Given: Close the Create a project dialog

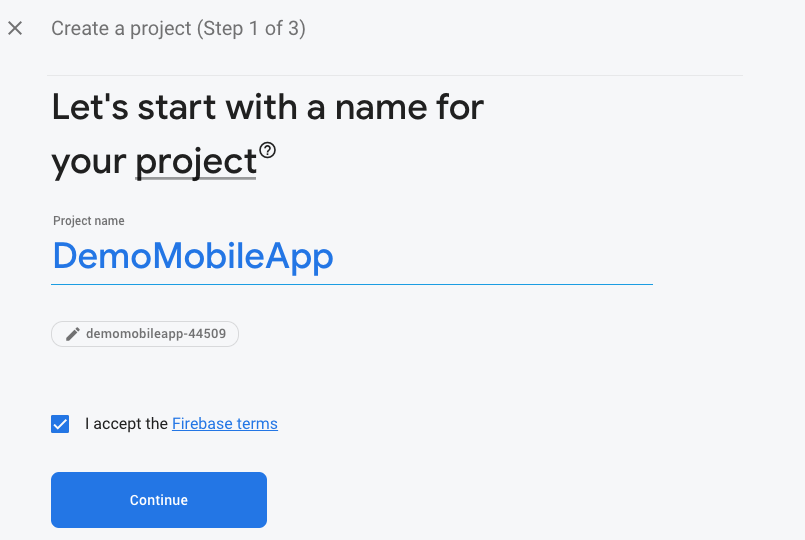Looking at the screenshot, I should [x=15, y=28].
